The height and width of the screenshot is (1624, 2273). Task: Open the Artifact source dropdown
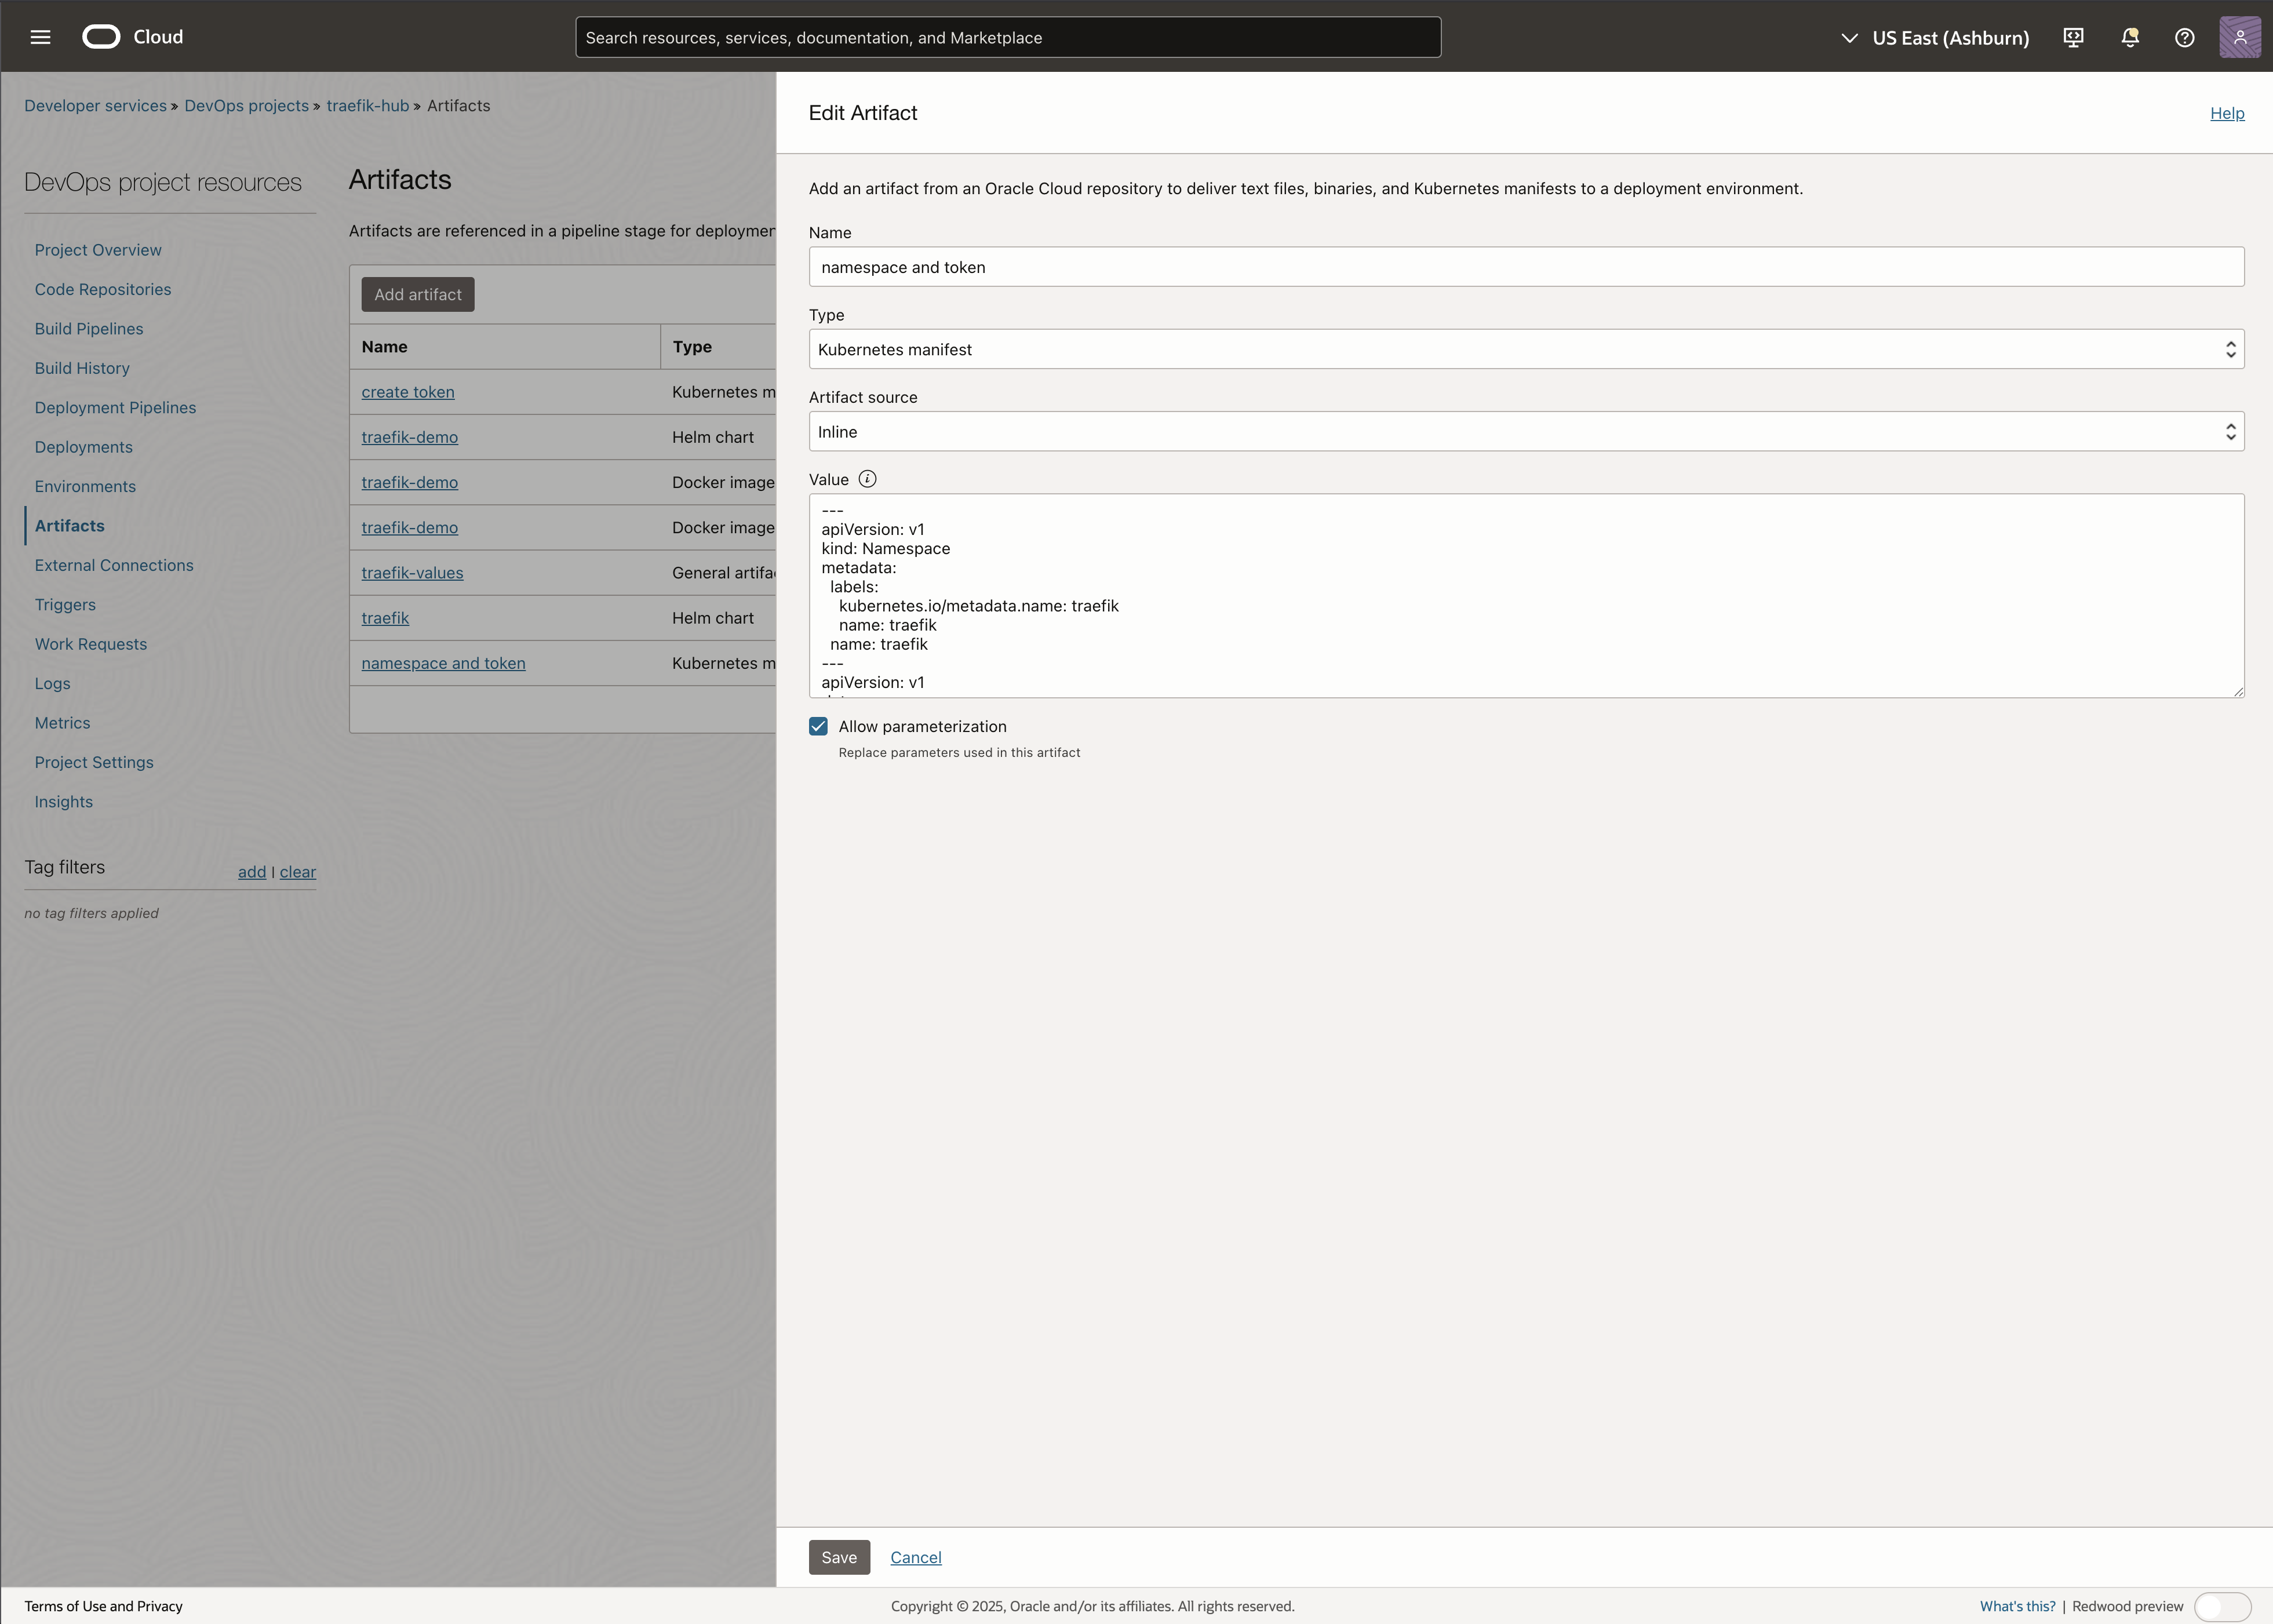1526,432
